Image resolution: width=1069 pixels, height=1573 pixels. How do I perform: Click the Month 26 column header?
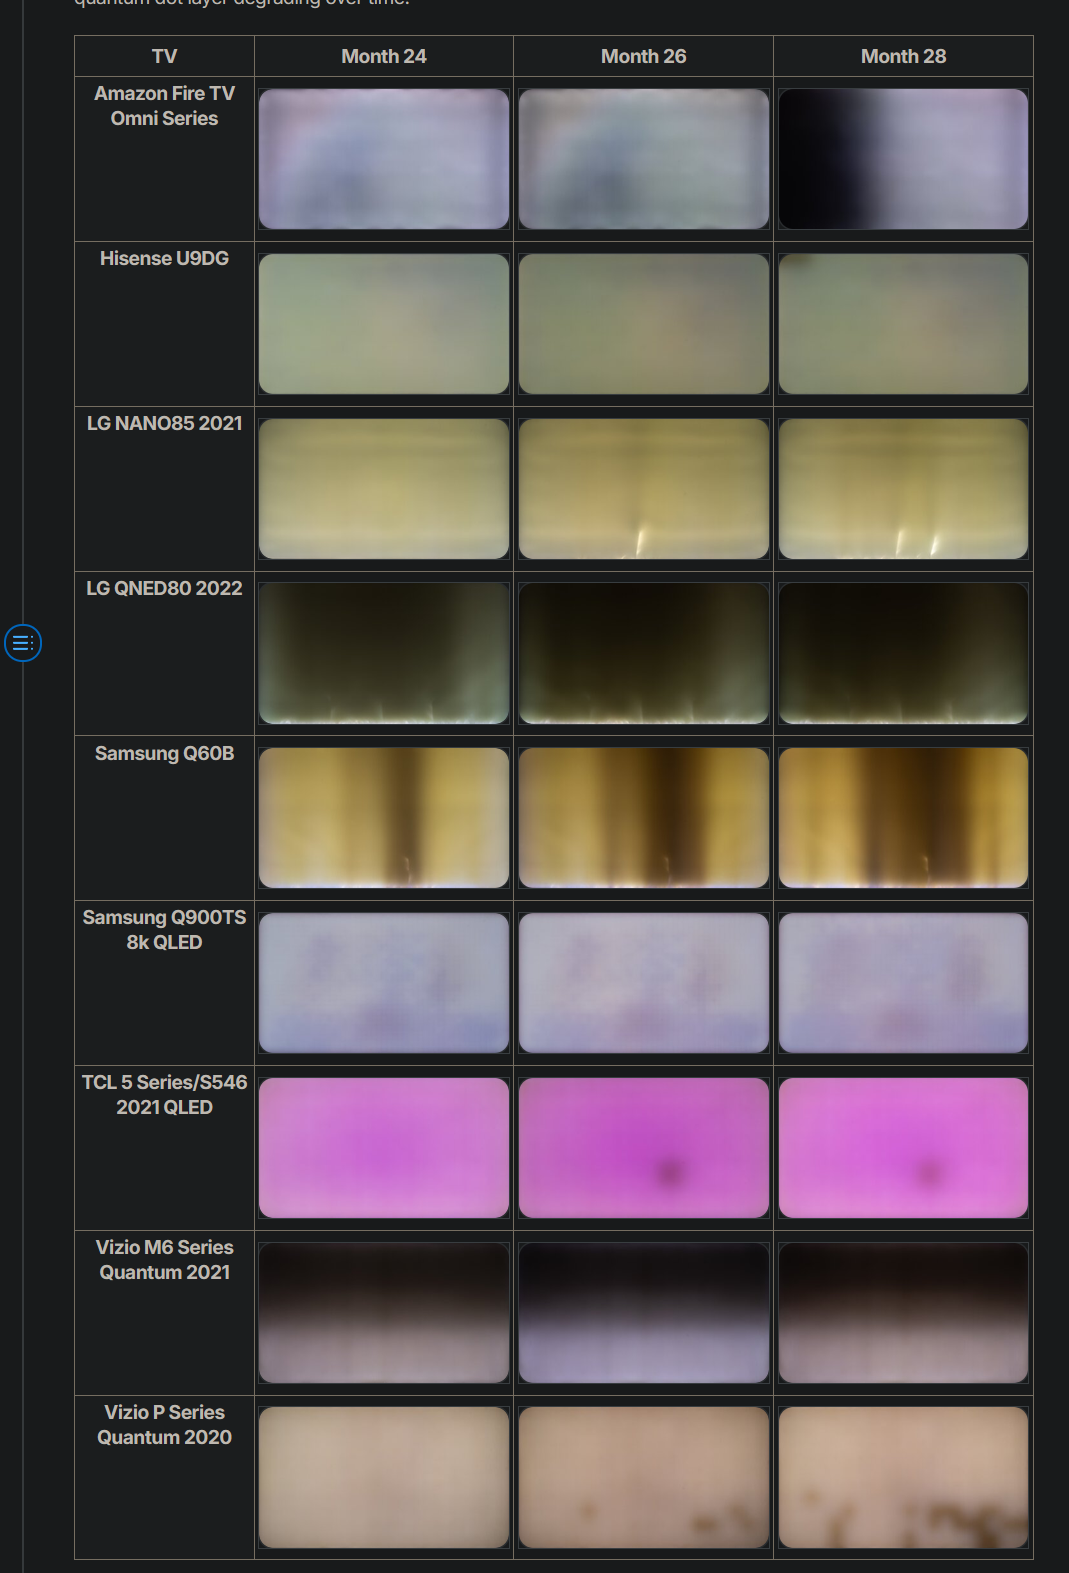644,56
